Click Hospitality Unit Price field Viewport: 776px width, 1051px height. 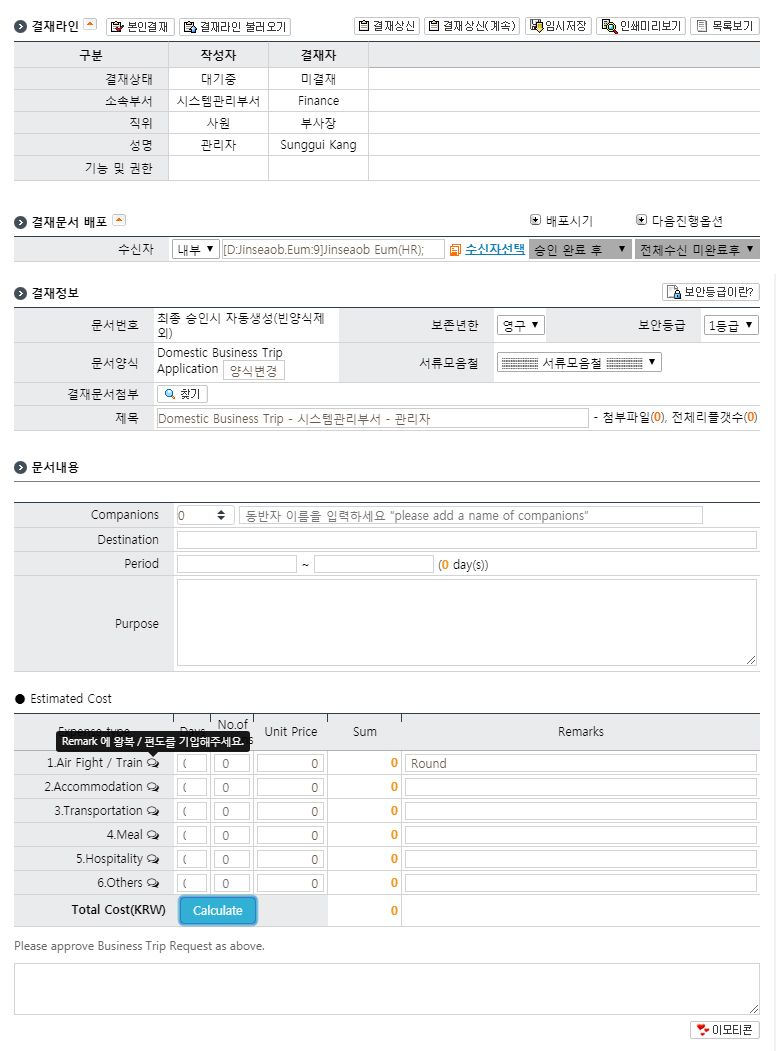click(x=290, y=860)
